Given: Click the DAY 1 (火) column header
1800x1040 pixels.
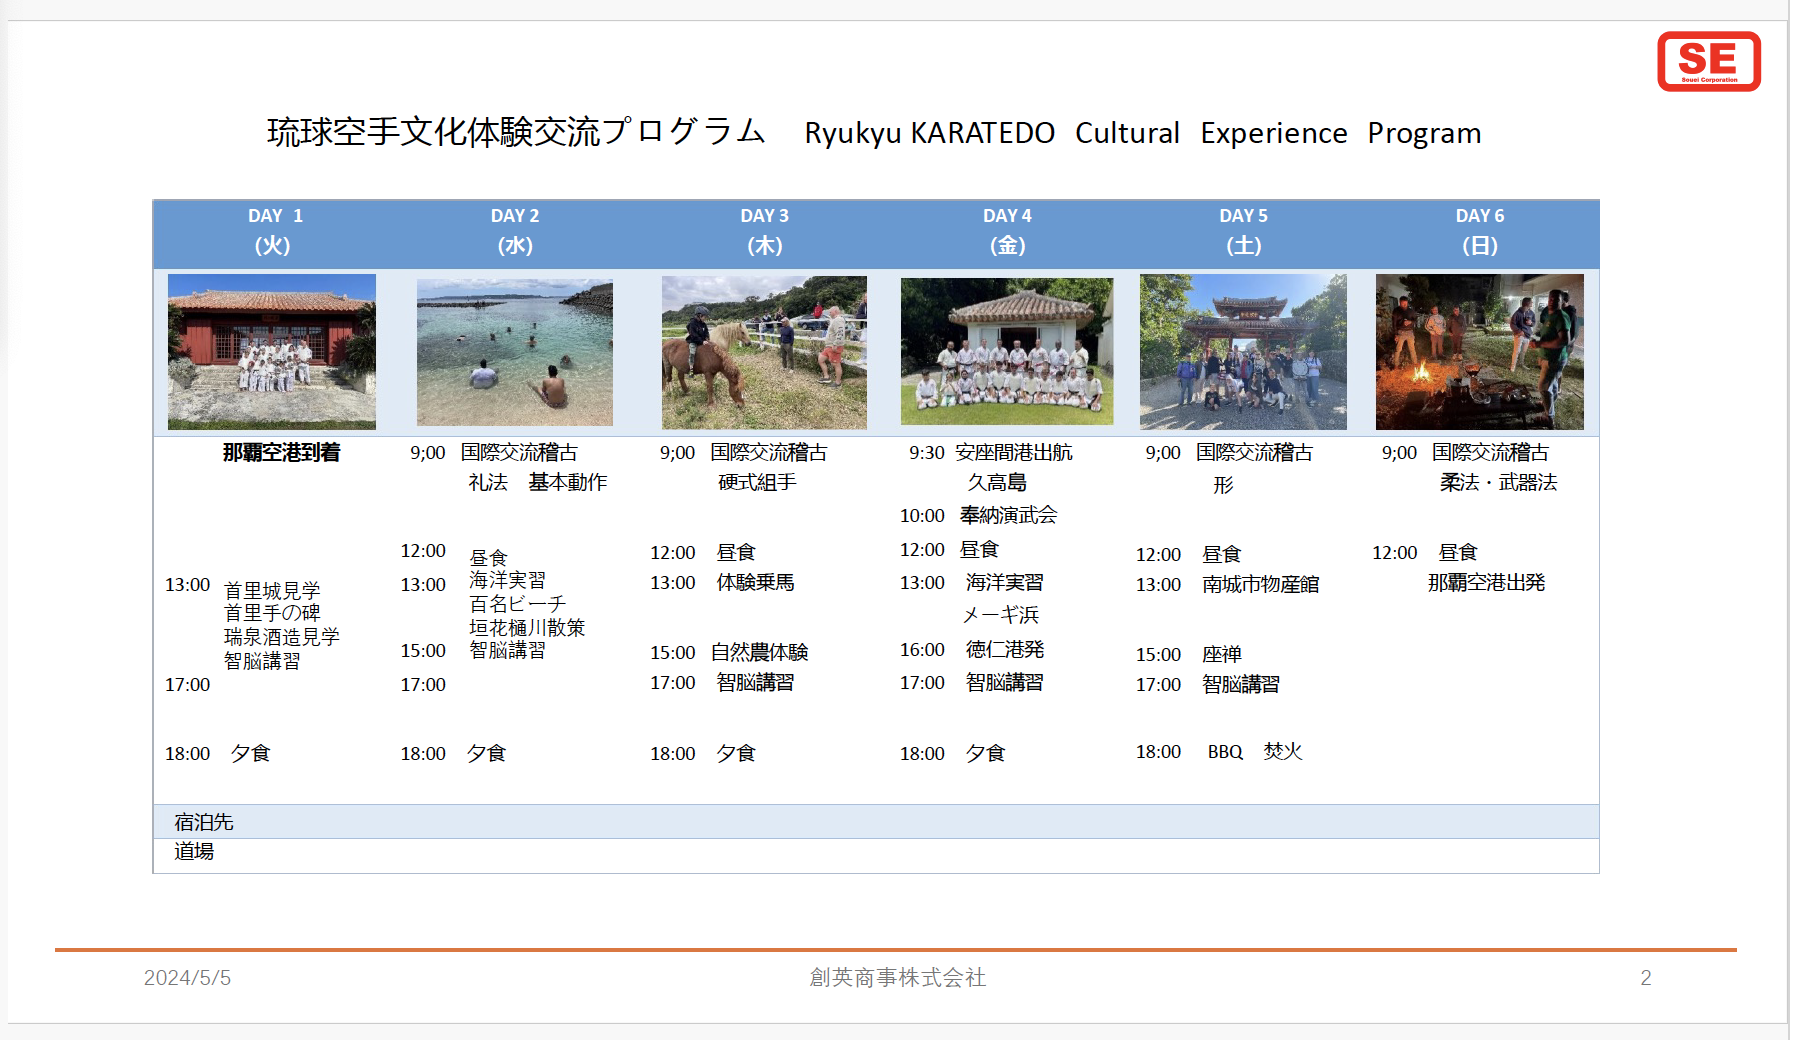Looking at the screenshot, I should point(274,231).
